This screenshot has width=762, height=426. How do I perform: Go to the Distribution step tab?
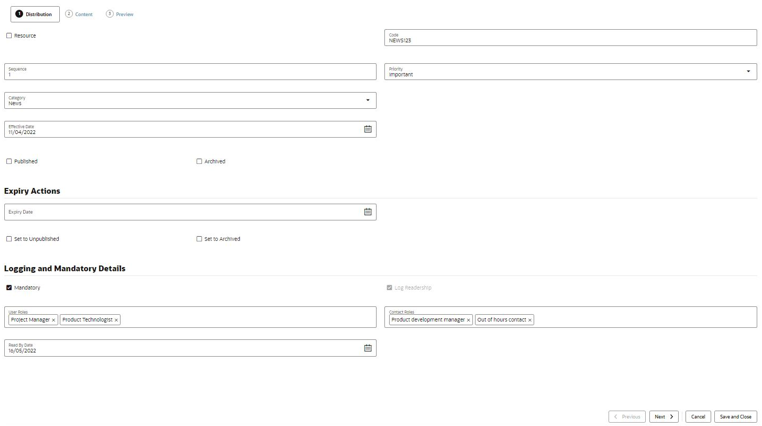coord(35,14)
